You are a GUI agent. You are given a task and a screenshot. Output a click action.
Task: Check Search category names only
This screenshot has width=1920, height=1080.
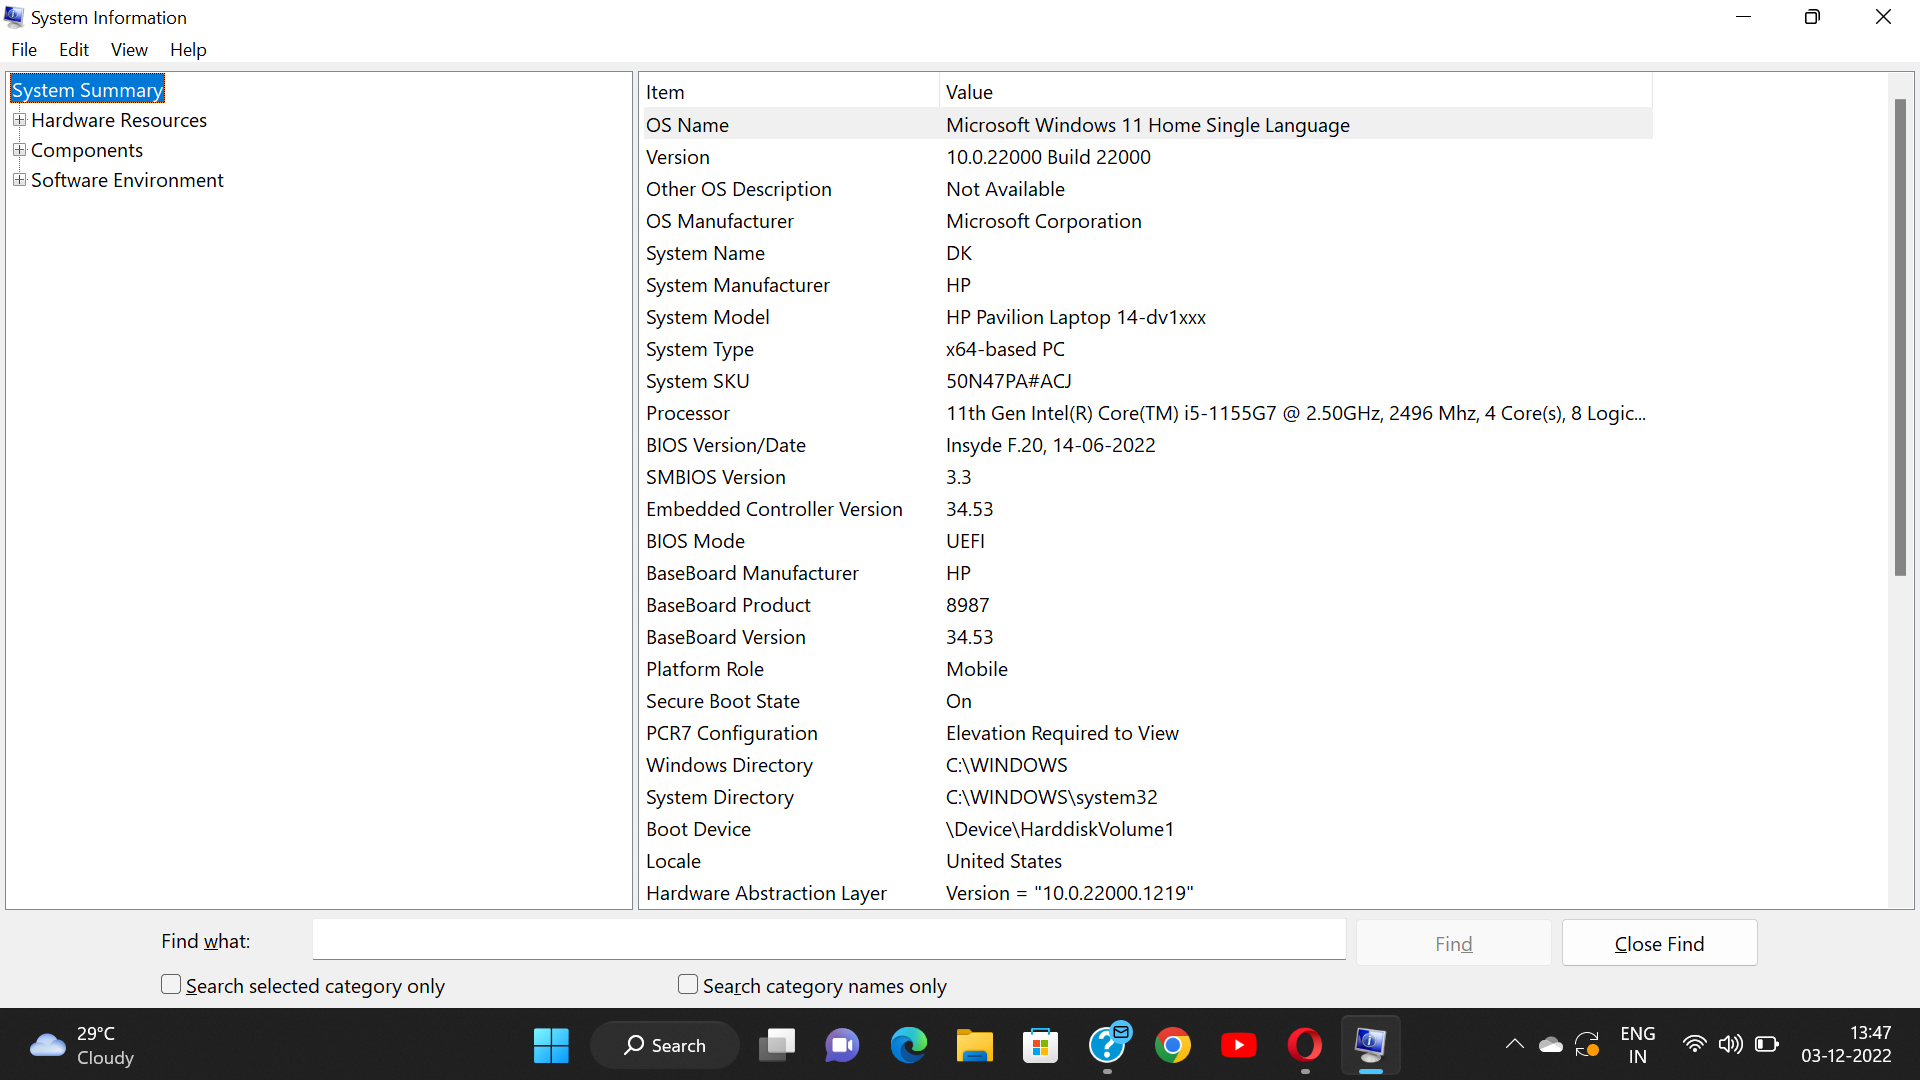[687, 983]
